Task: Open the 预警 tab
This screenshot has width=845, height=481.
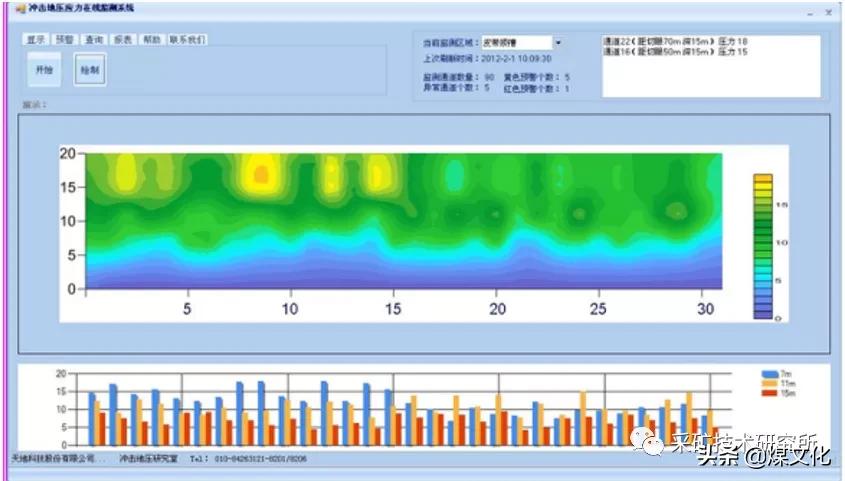Action: tap(65, 40)
